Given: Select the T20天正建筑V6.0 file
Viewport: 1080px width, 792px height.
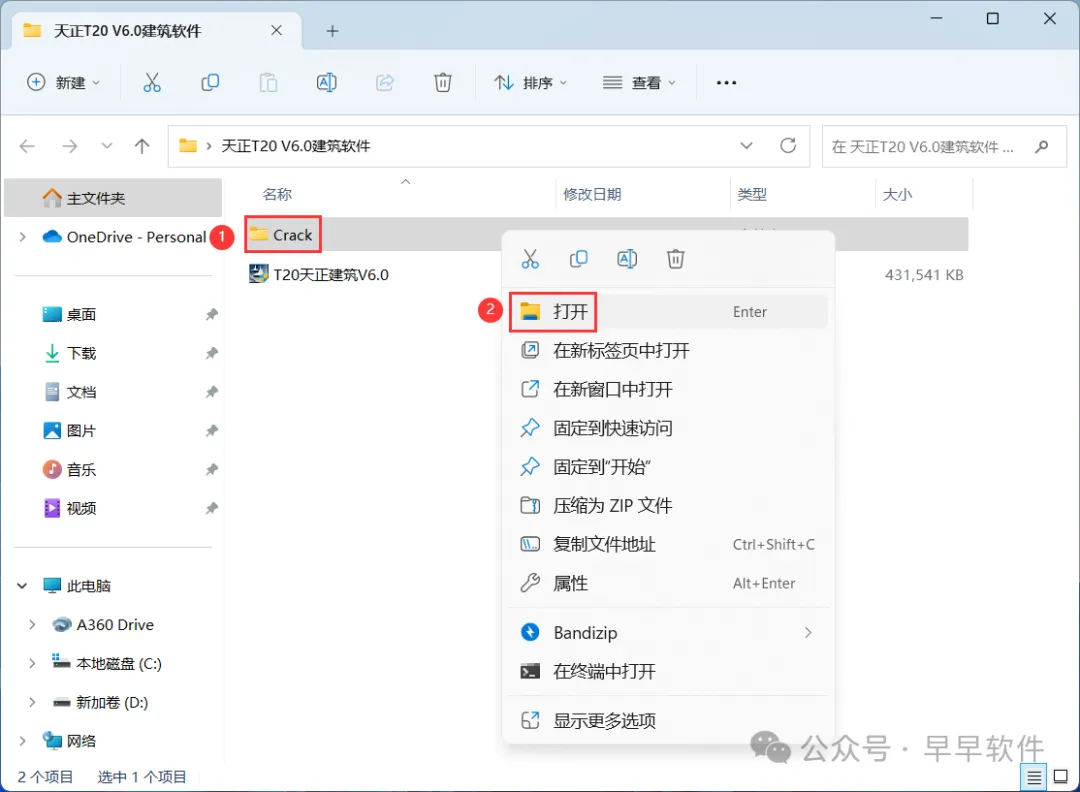Looking at the screenshot, I should click(x=319, y=275).
